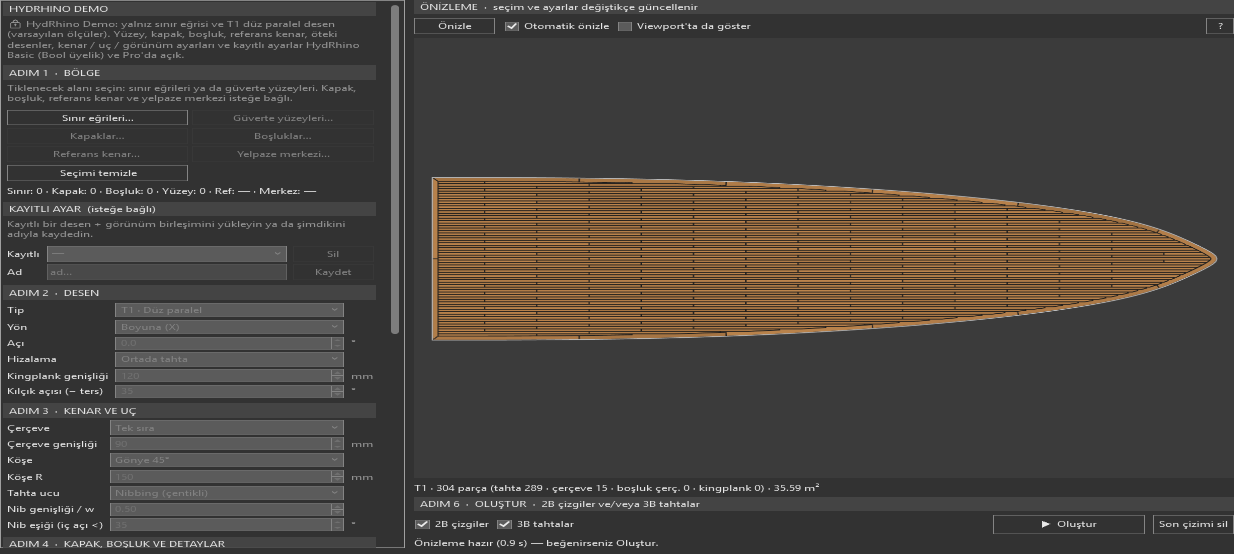The width and height of the screenshot is (1234, 554).
Task: Click the Önizle button
Action: point(455,26)
